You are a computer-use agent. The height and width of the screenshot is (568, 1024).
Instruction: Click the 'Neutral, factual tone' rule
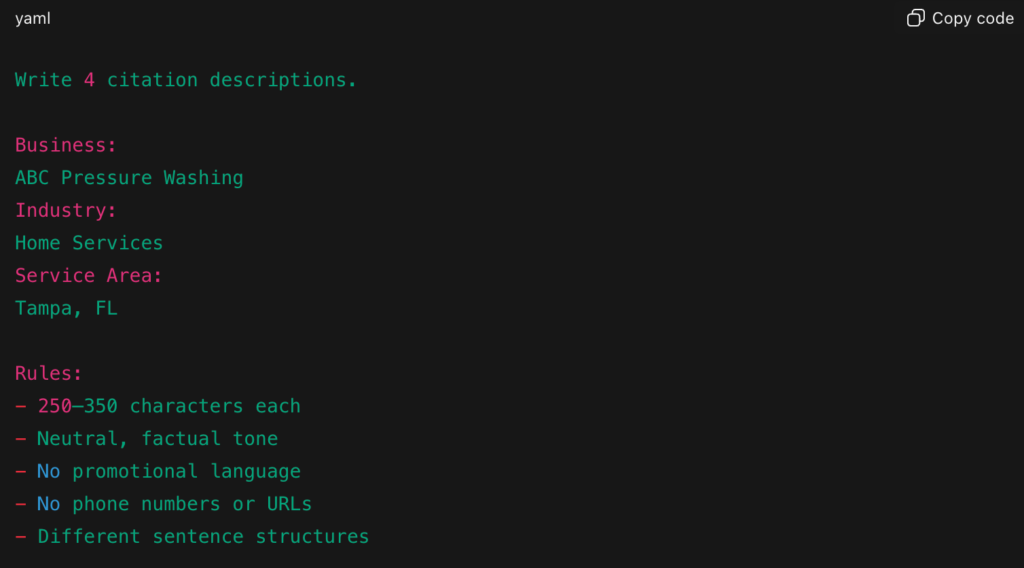[157, 438]
